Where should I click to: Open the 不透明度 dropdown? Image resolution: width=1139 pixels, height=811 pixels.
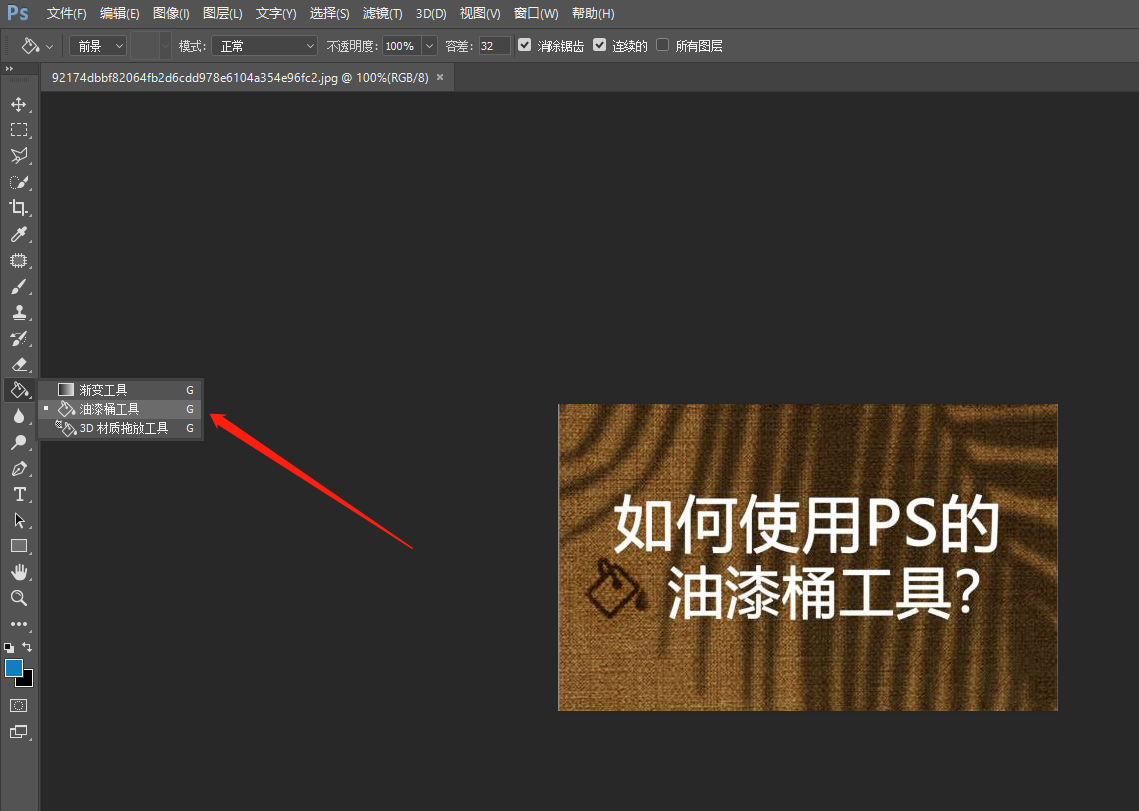(429, 45)
